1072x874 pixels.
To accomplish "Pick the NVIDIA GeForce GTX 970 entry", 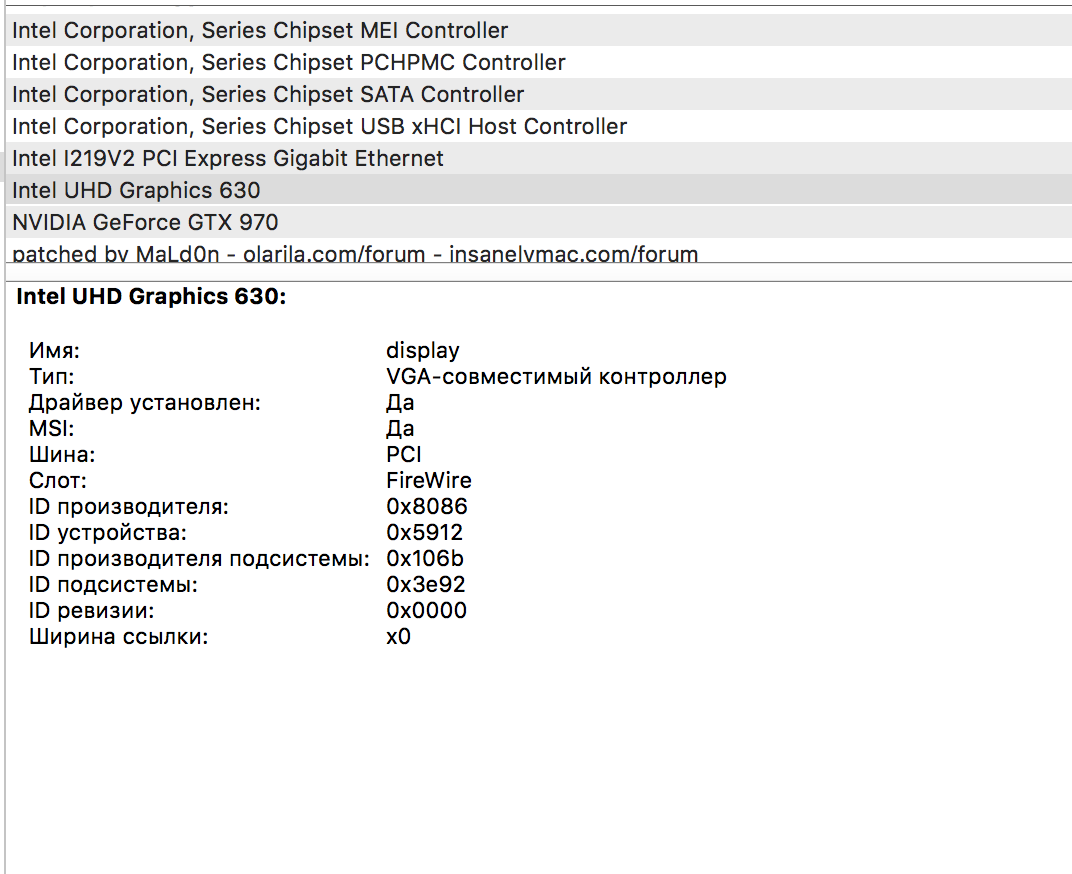I will point(145,223).
